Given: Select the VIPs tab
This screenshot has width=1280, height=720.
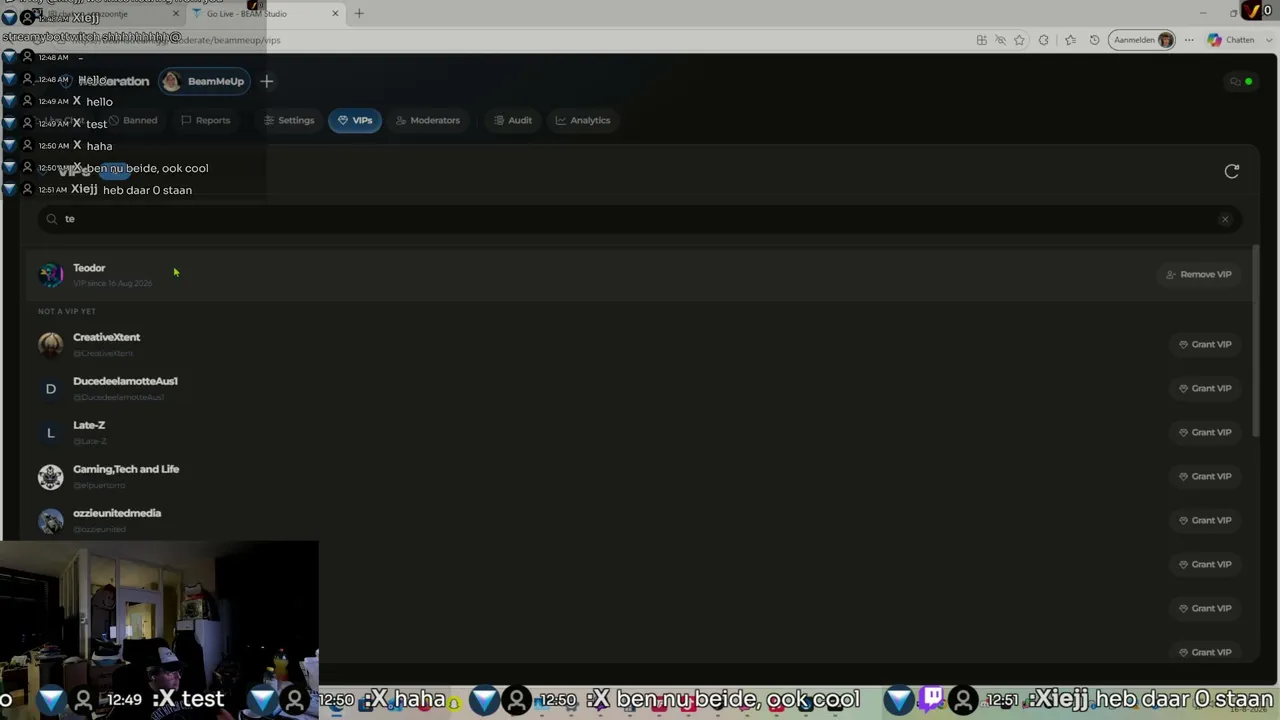Looking at the screenshot, I should point(355,120).
